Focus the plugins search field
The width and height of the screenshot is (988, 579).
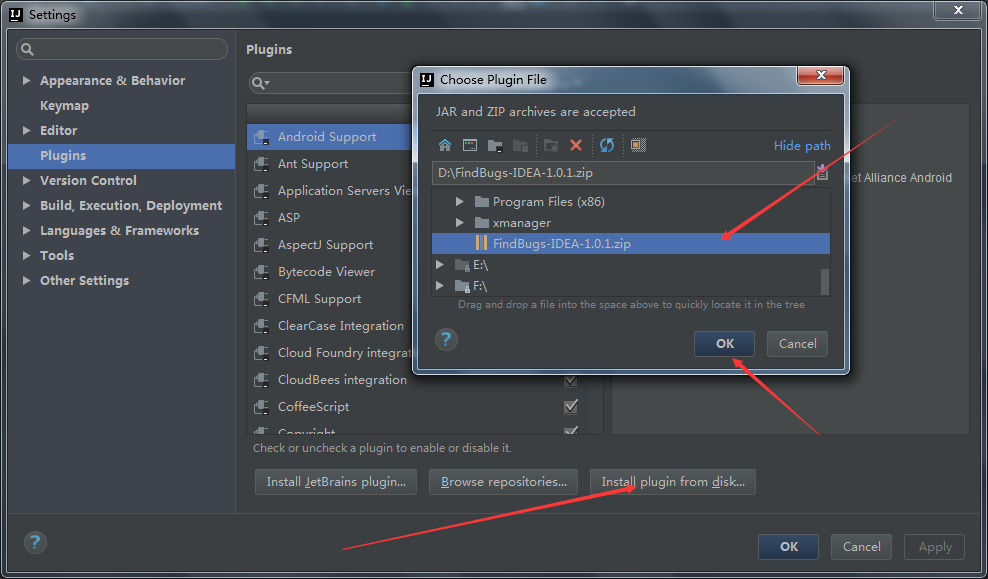[330, 83]
